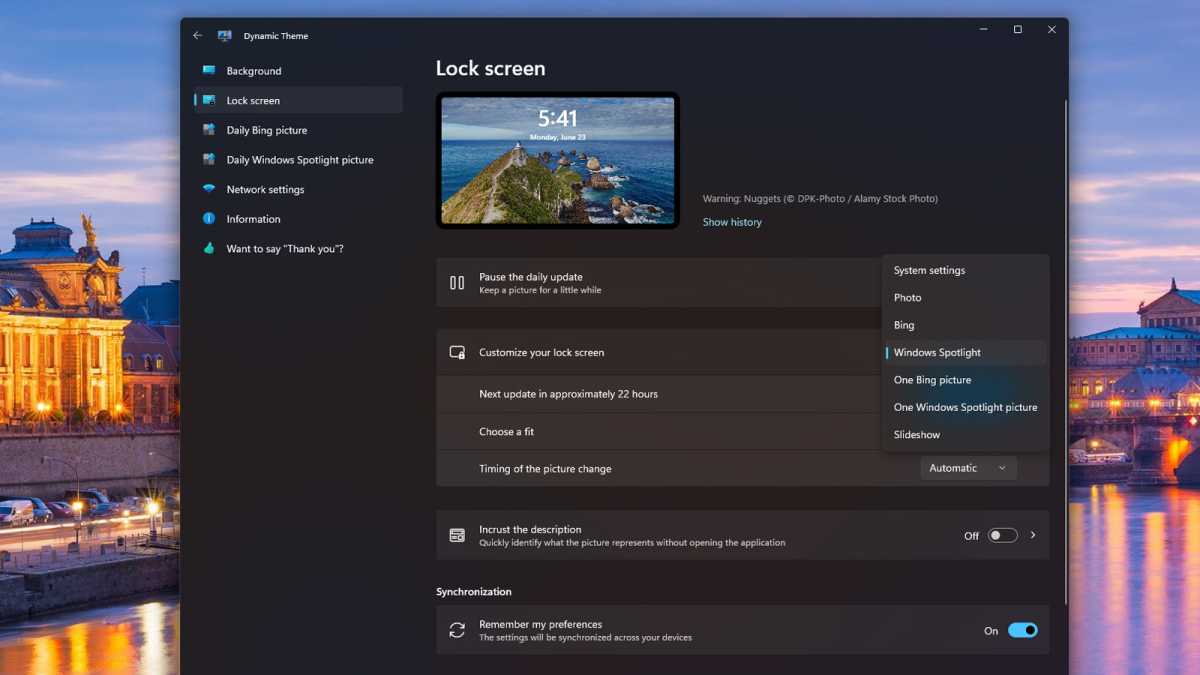Viewport: 1200px width, 675px height.
Task: Click the Network settings wifi icon
Action: coord(207,189)
